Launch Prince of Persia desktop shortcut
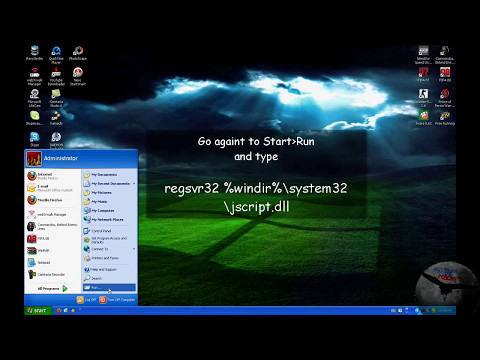The width and height of the screenshot is (480, 360). pyautogui.click(x=445, y=98)
